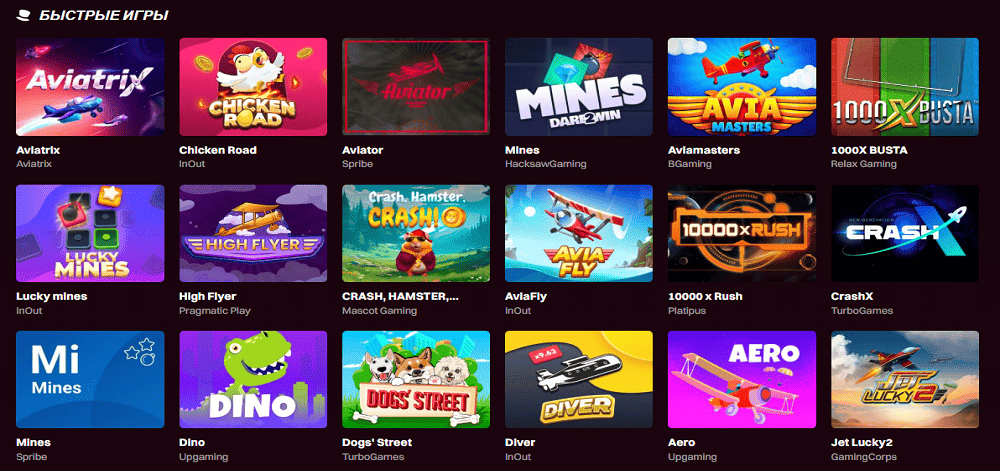
Task: Open the Dogs' Street game image
Action: click(416, 379)
